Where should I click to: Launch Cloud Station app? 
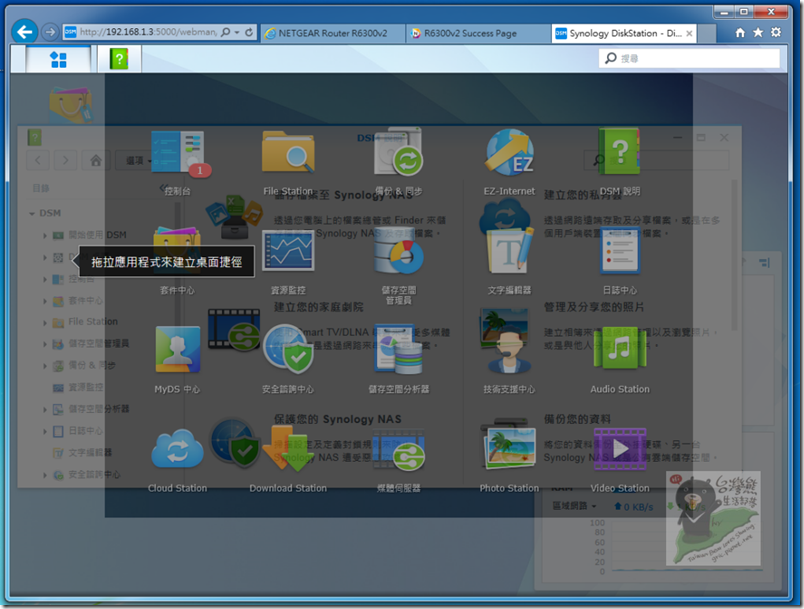(178, 449)
